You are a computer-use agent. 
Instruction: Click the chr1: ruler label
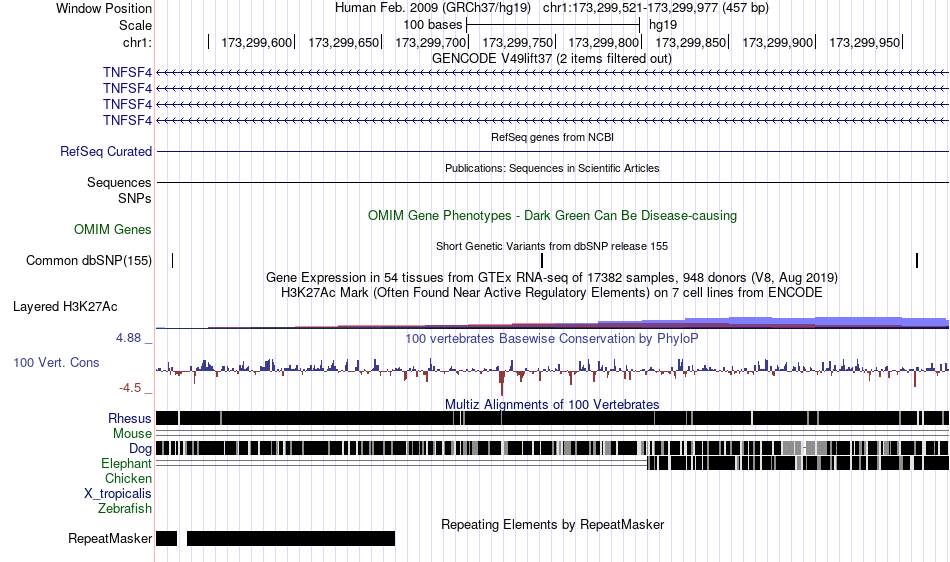point(137,42)
